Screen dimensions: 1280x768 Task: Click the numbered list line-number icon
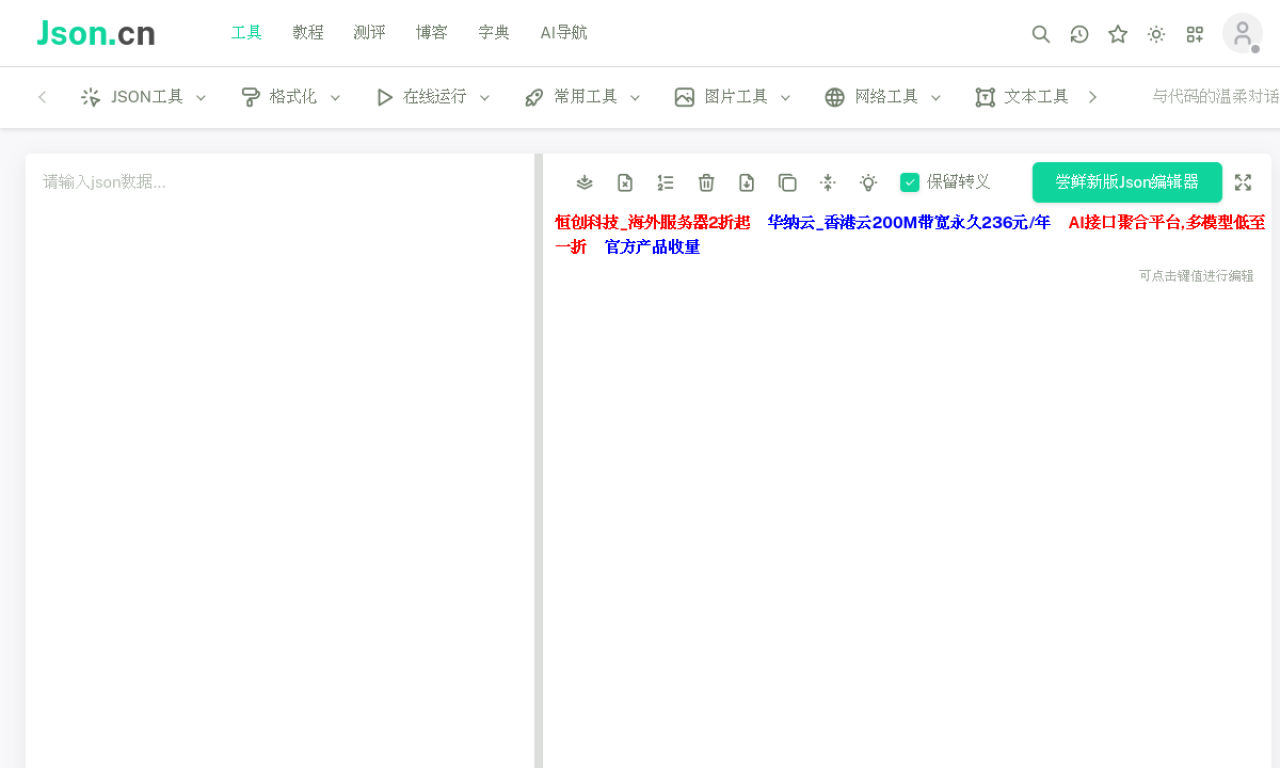pos(665,182)
